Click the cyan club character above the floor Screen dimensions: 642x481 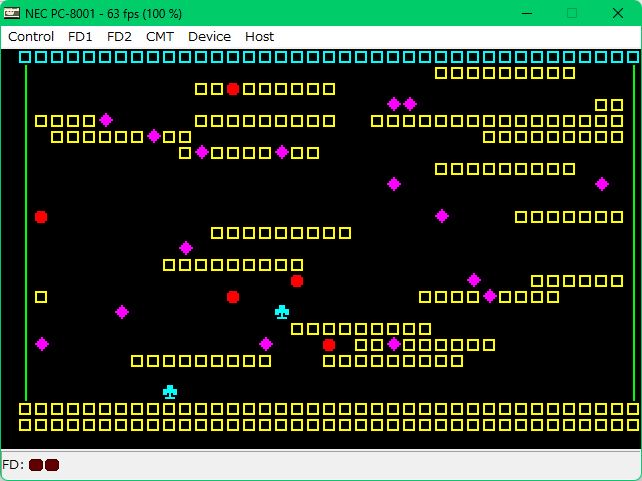click(x=170, y=392)
